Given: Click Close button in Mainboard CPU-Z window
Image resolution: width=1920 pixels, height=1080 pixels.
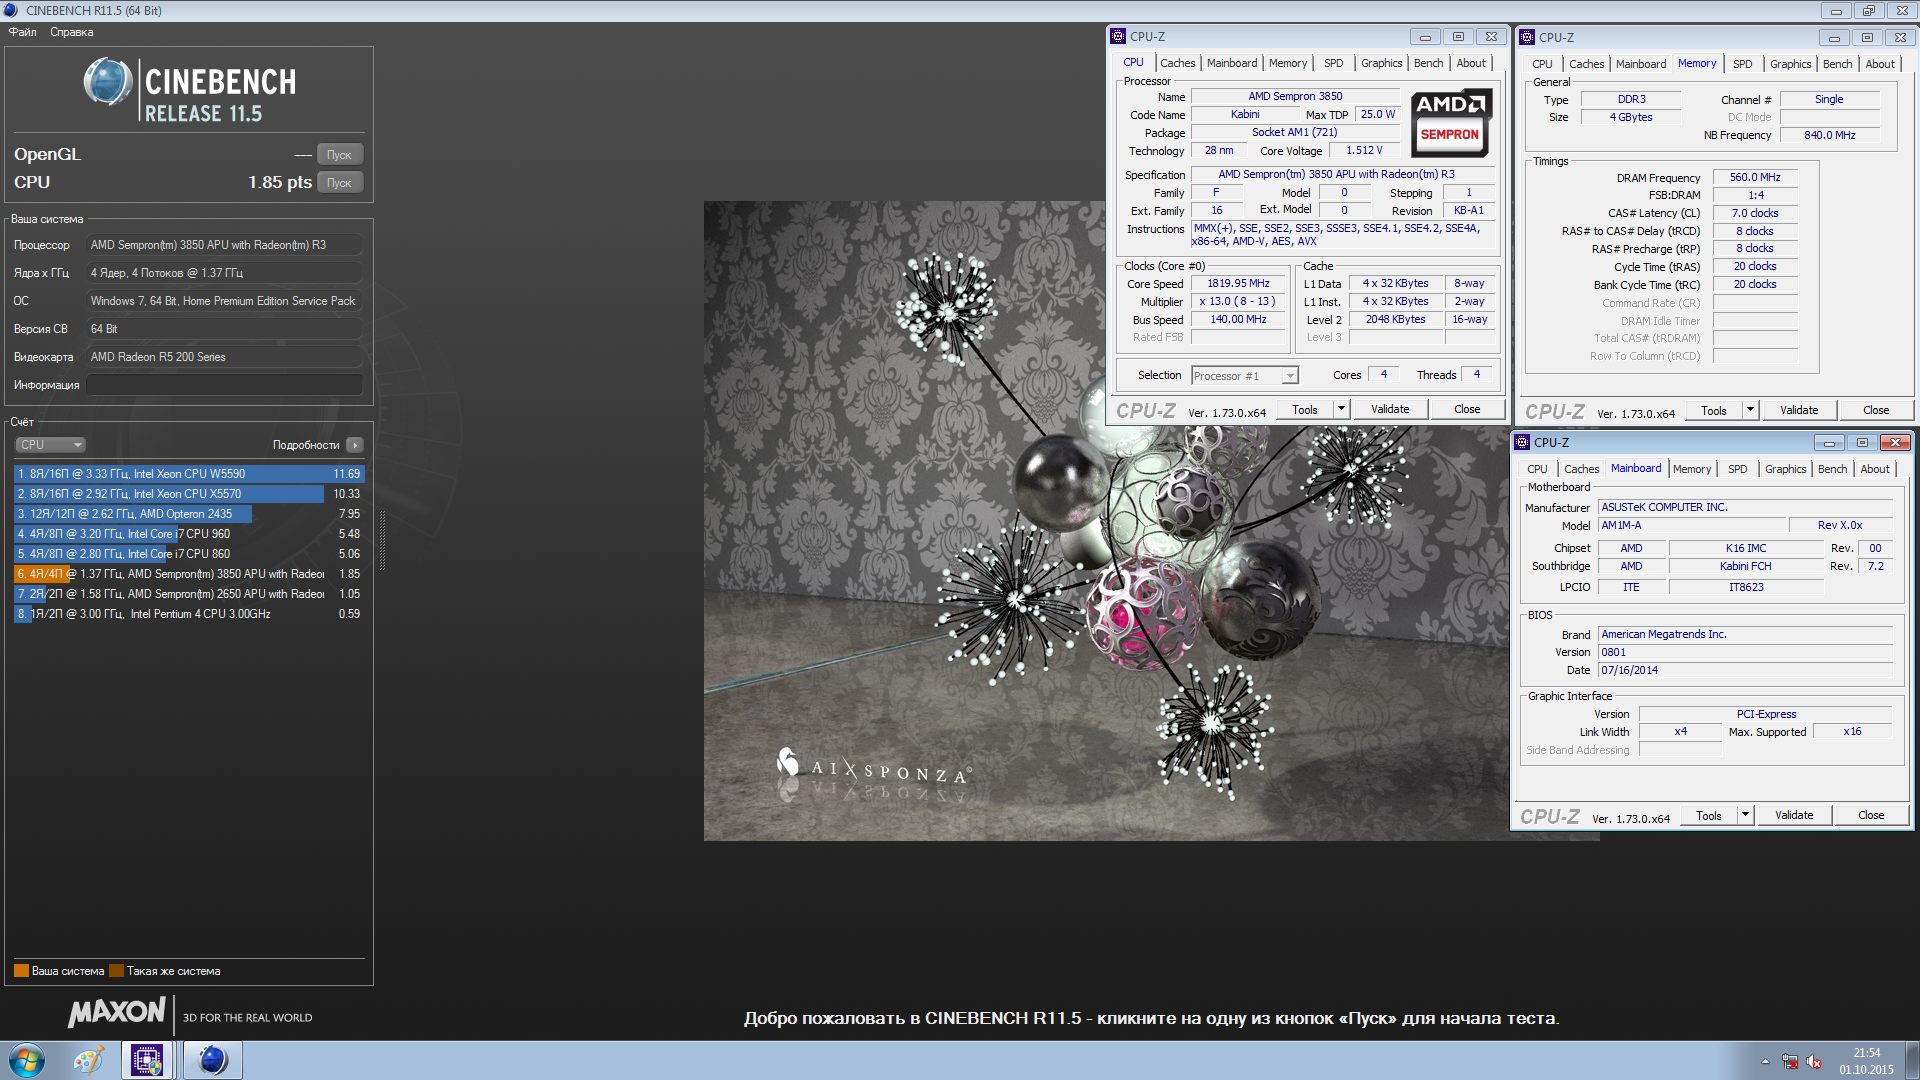Looking at the screenshot, I should click(1870, 815).
